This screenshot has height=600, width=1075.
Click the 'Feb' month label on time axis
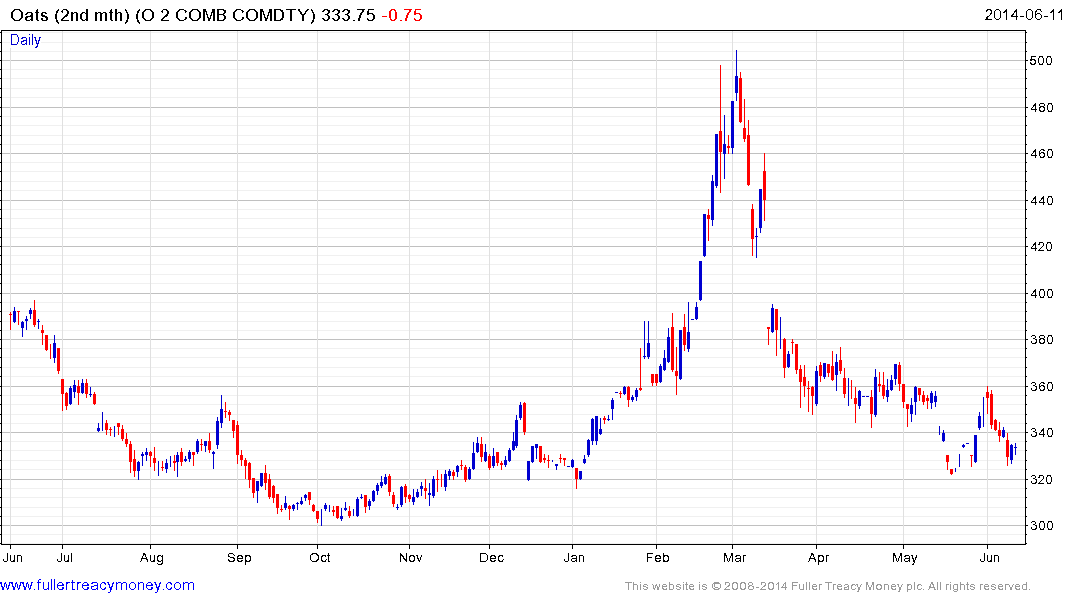[x=657, y=557]
